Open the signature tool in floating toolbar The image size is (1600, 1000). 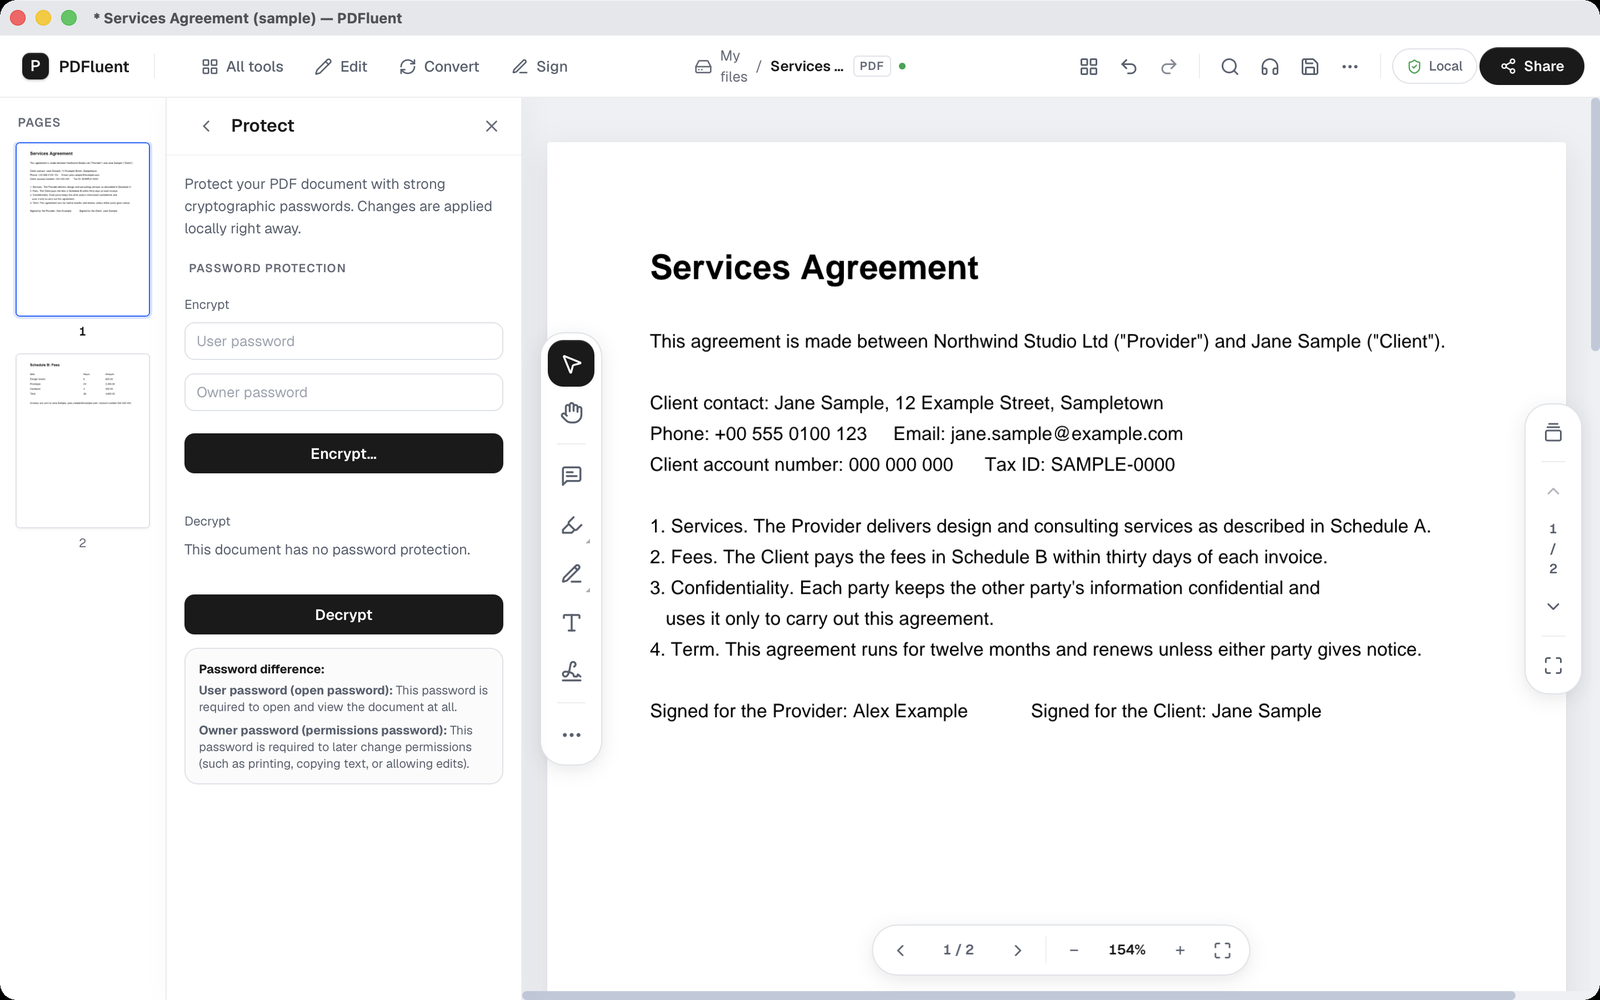571,672
